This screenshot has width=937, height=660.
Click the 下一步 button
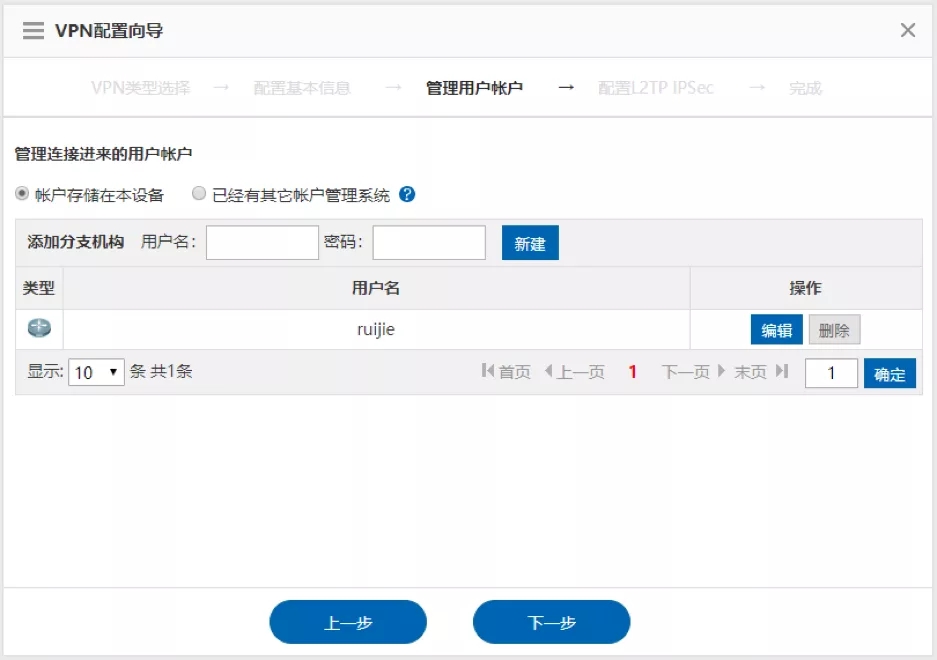point(551,622)
